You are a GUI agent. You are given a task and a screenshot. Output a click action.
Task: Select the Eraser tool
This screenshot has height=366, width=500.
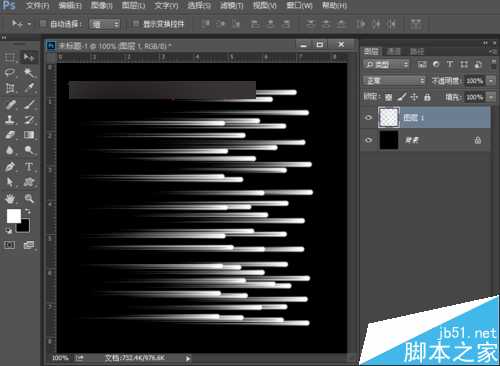click(x=10, y=135)
